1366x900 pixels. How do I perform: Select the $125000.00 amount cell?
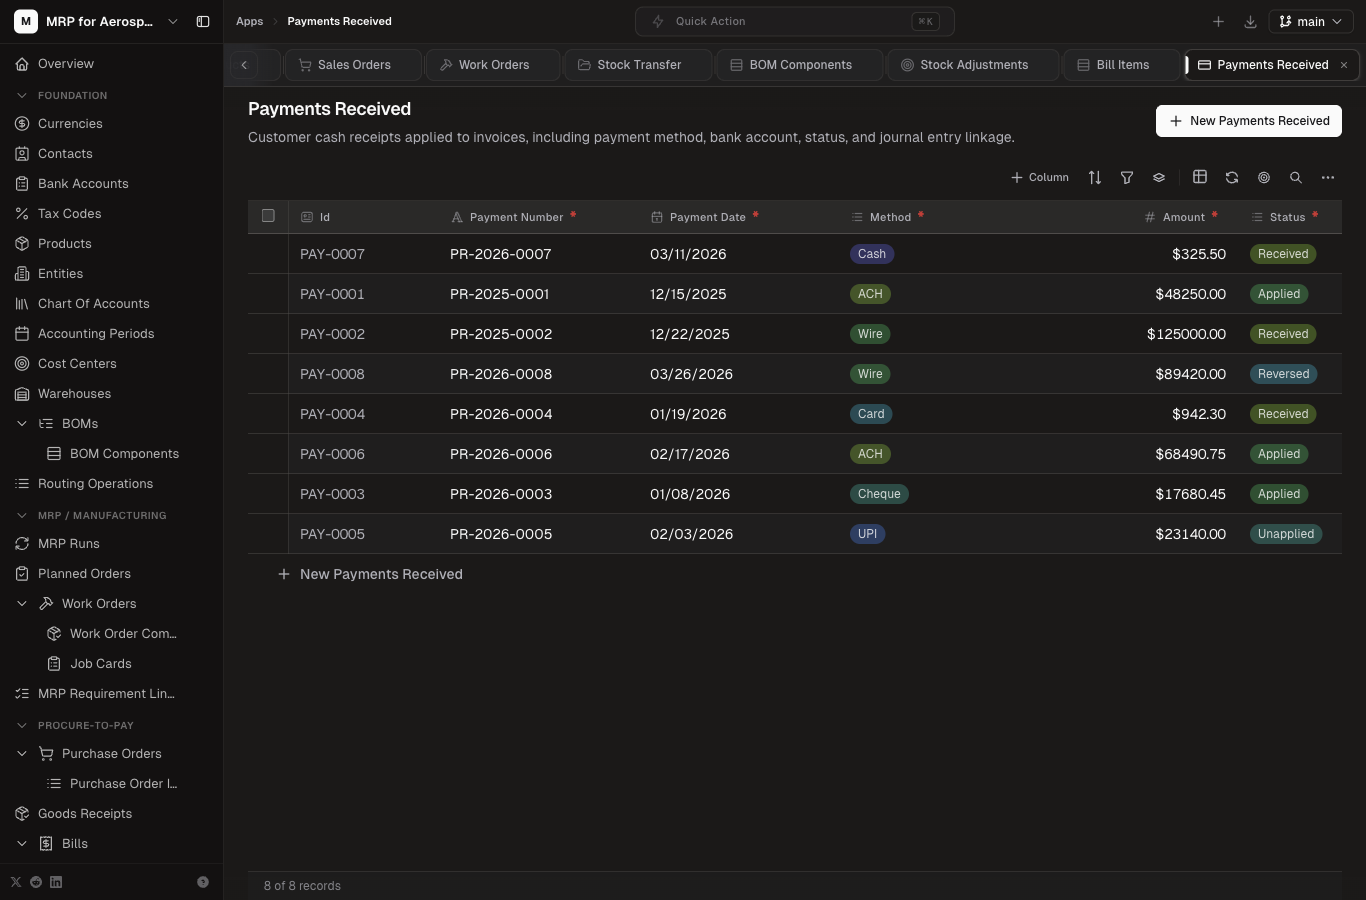click(x=1140, y=334)
